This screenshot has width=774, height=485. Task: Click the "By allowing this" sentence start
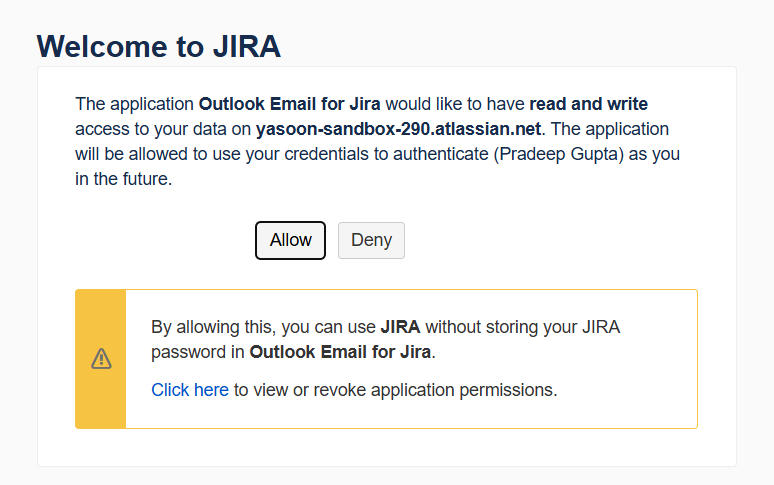click(210, 327)
